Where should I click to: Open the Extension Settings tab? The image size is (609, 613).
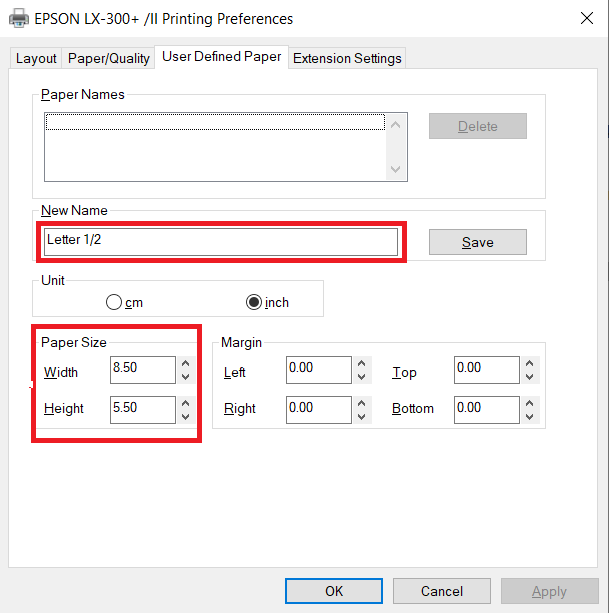347,58
